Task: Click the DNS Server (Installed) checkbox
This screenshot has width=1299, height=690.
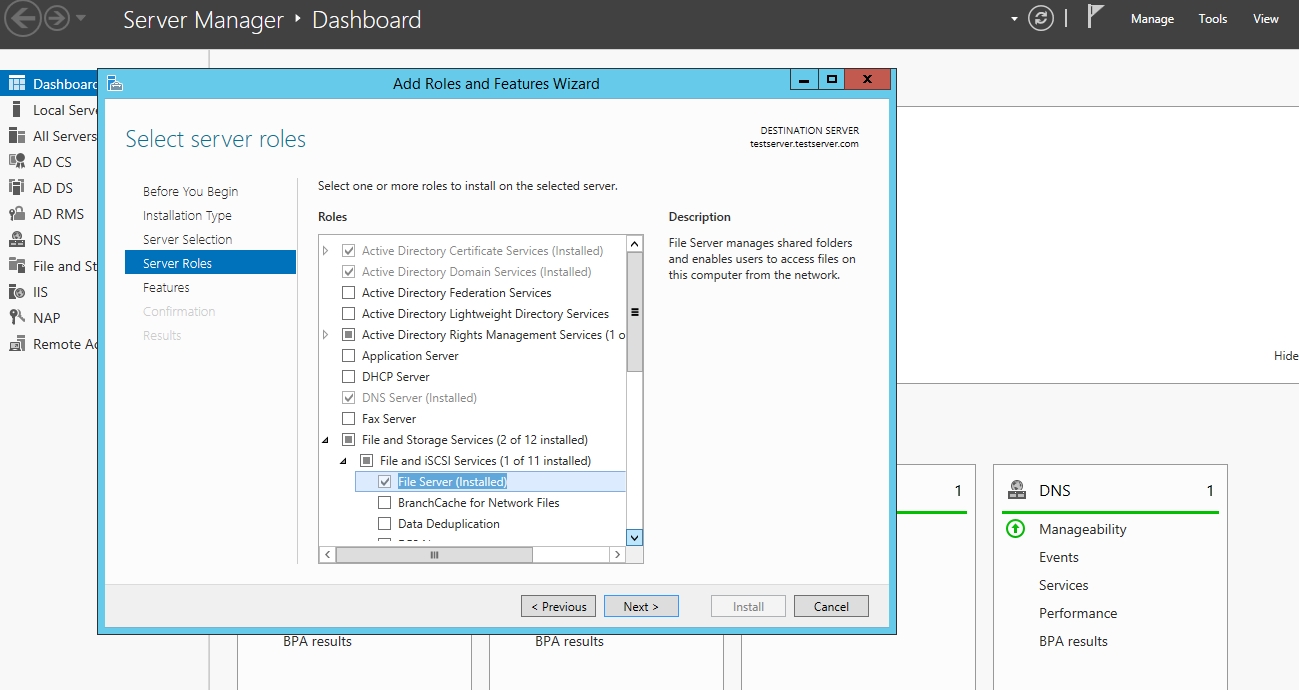Action: (x=348, y=398)
